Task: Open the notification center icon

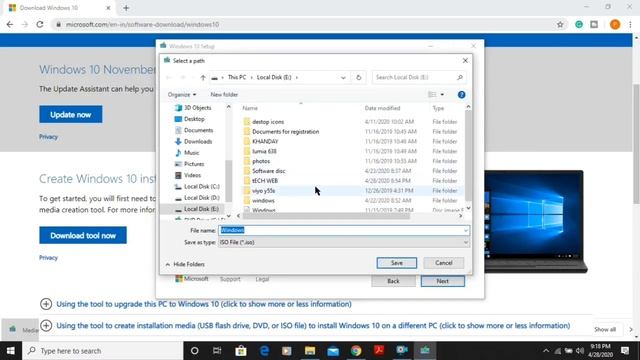Action: point(625,351)
